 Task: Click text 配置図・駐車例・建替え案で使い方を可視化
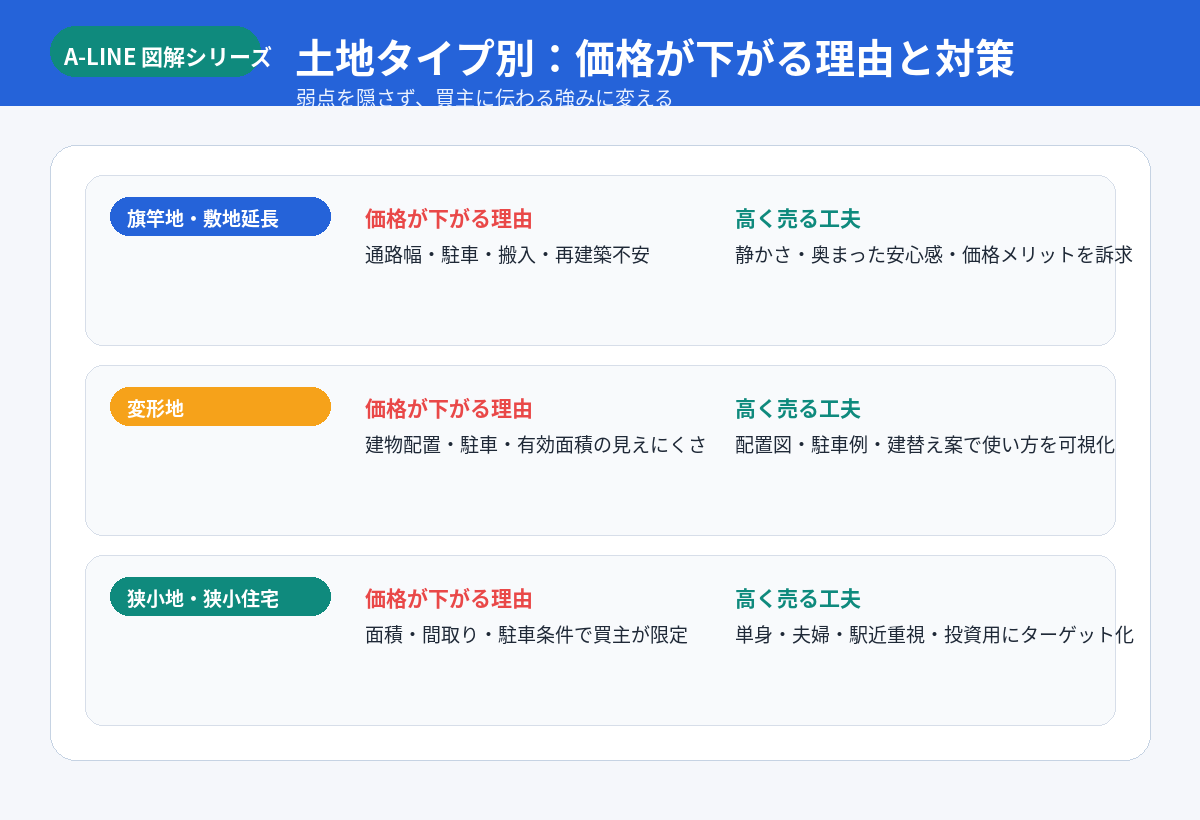(x=925, y=445)
